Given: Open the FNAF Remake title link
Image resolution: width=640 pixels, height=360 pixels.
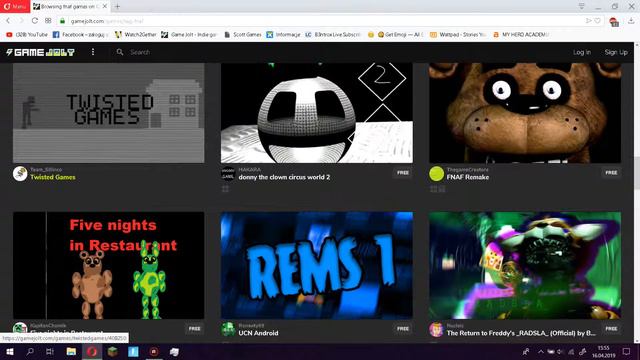Looking at the screenshot, I should [468, 177].
